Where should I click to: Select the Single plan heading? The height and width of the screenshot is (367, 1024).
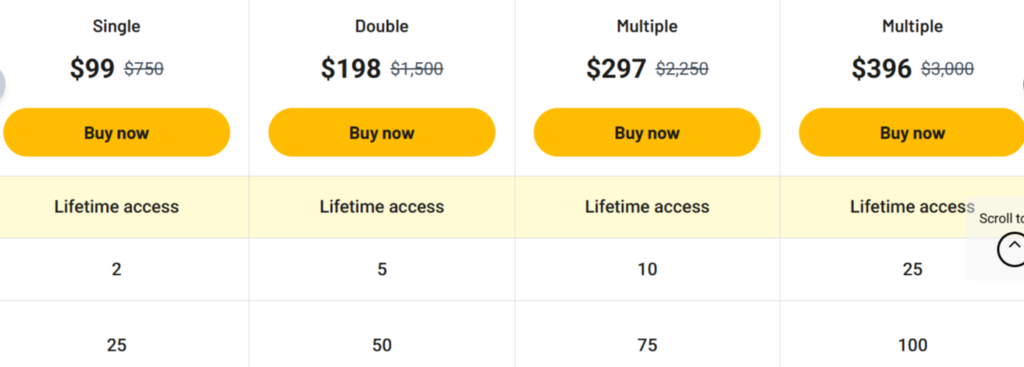click(116, 26)
